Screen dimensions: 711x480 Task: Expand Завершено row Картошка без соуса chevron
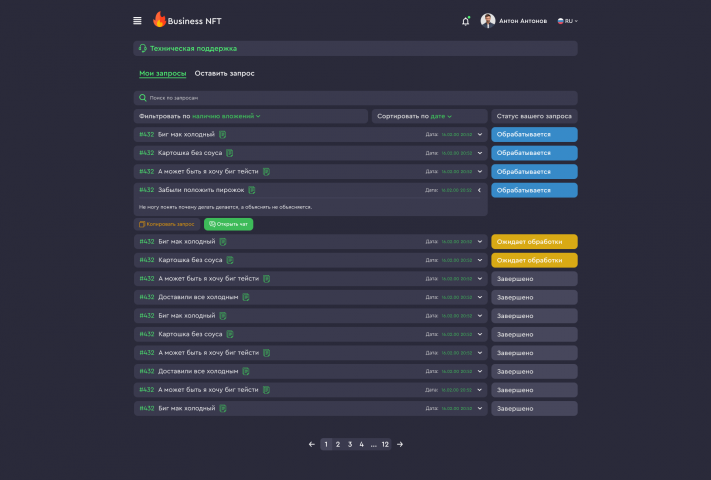[480, 334]
